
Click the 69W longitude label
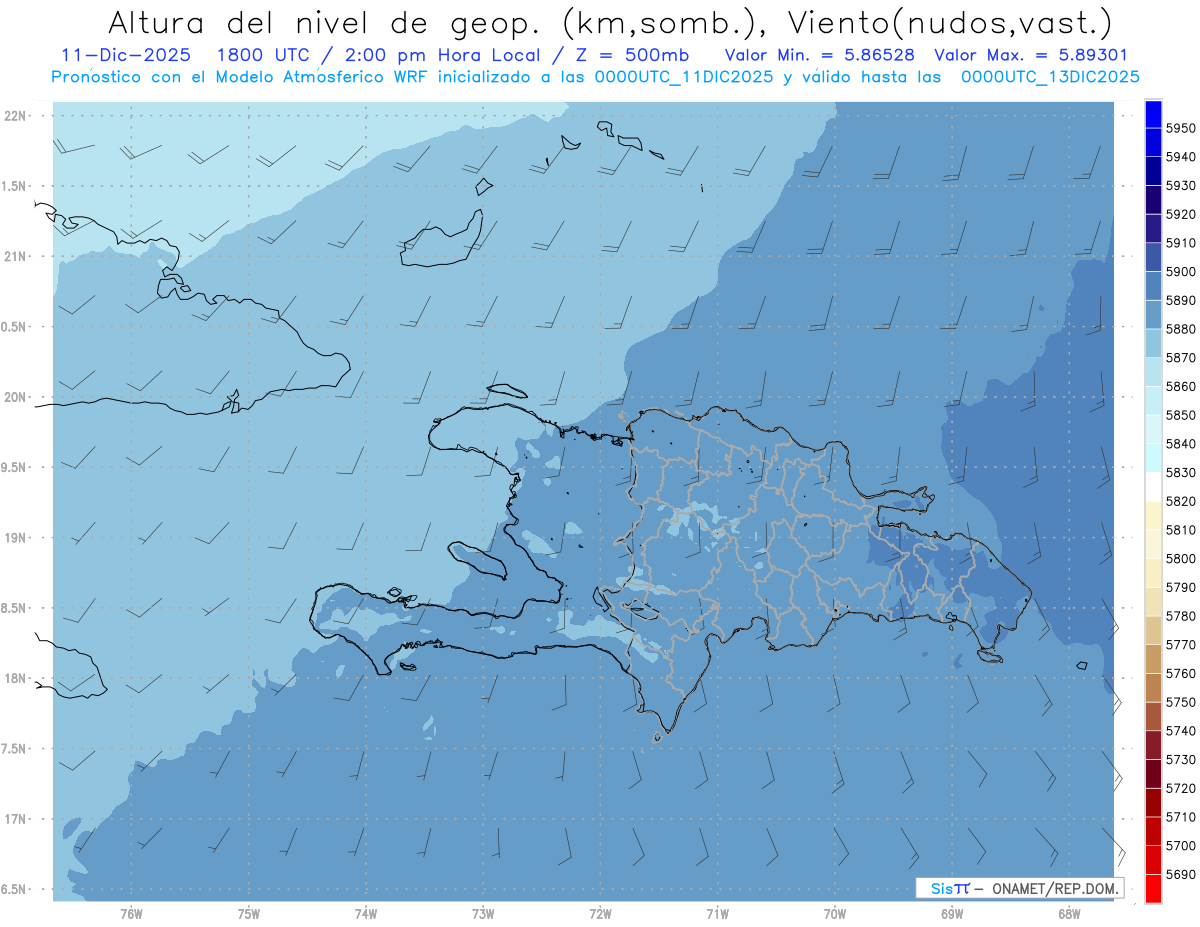coord(952,914)
